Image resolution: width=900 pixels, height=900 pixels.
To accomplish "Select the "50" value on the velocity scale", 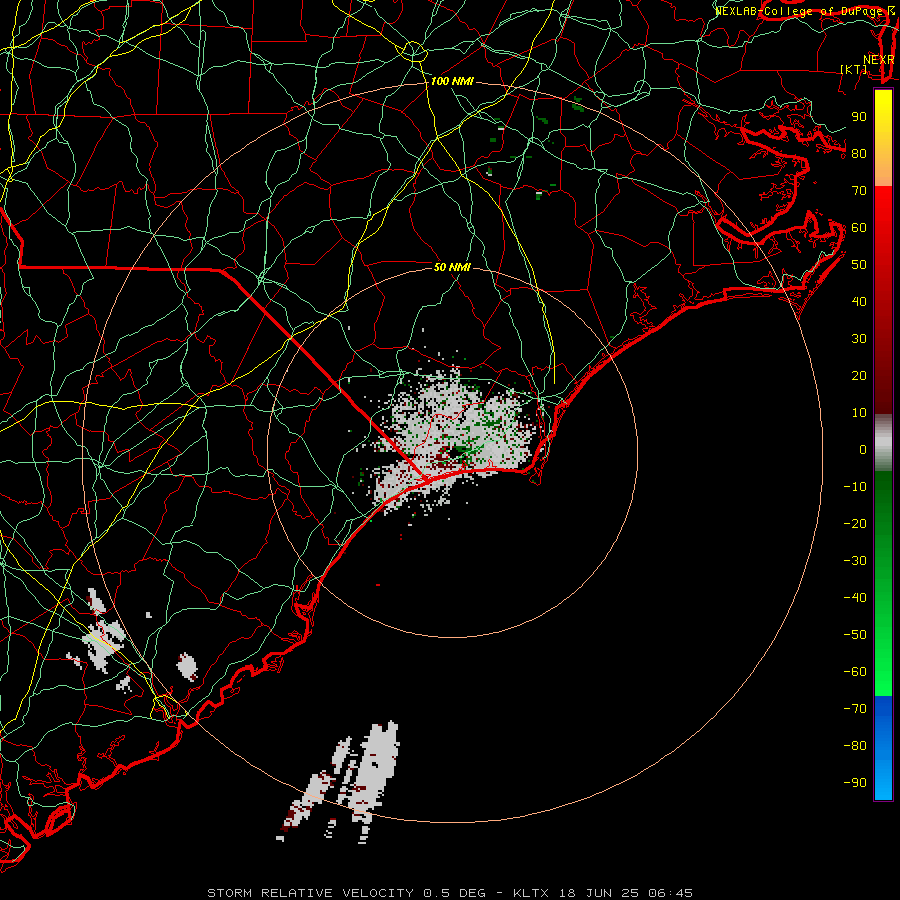I will pos(859,265).
